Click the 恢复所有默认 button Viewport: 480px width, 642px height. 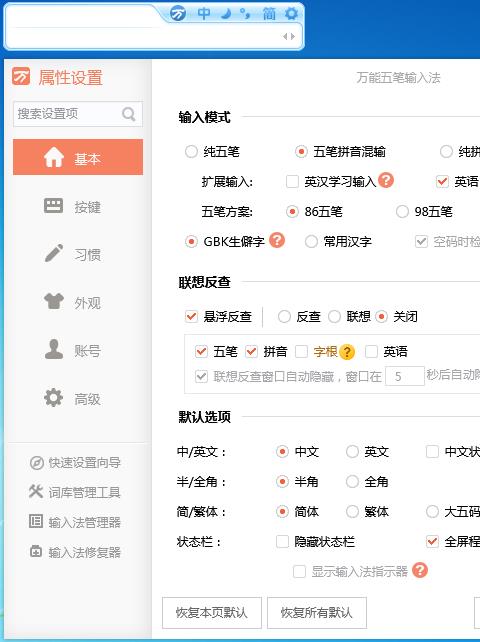pyautogui.click(x=317, y=613)
